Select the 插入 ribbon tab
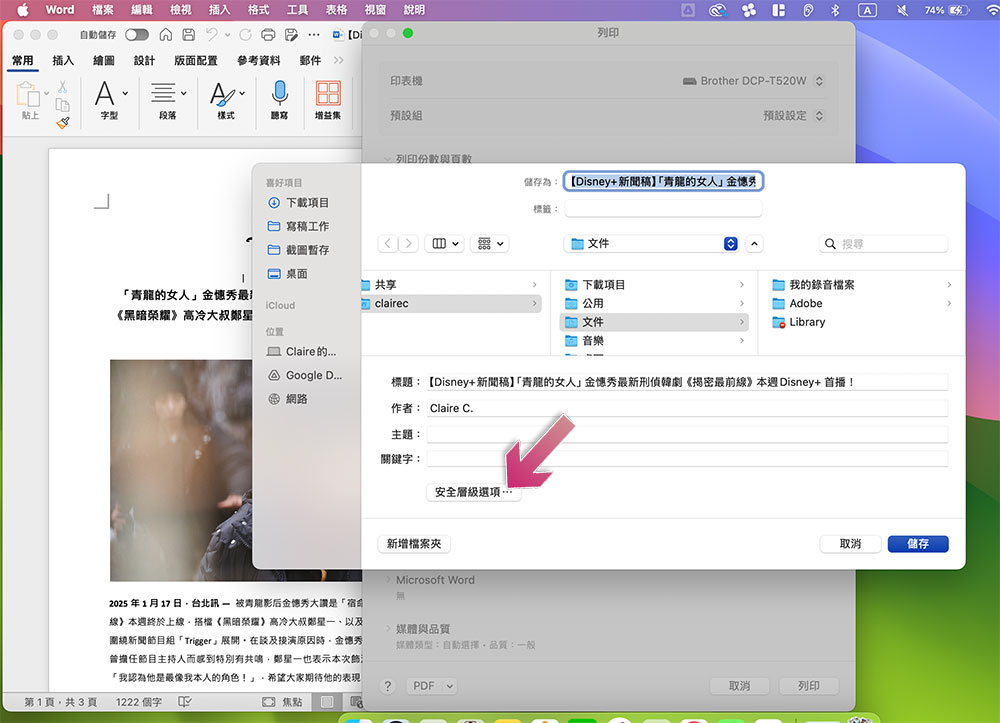1000x723 pixels. (63, 61)
